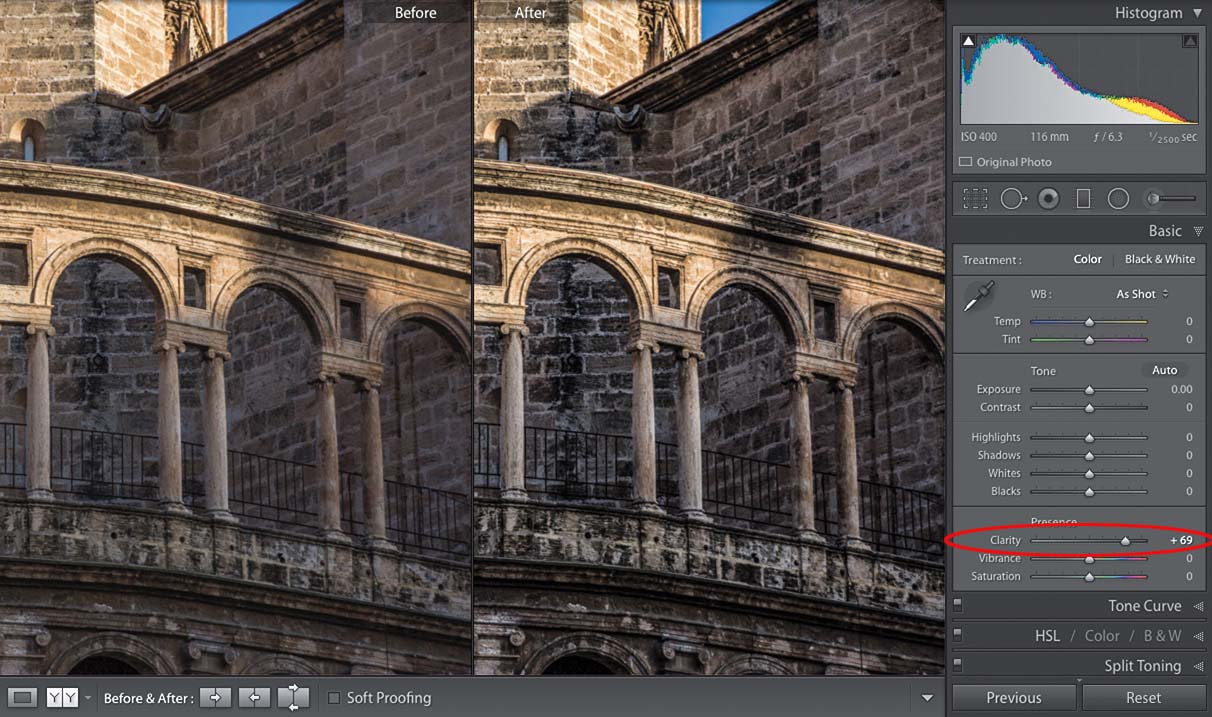Choose the Red Eye Correction tool

coord(1048,199)
